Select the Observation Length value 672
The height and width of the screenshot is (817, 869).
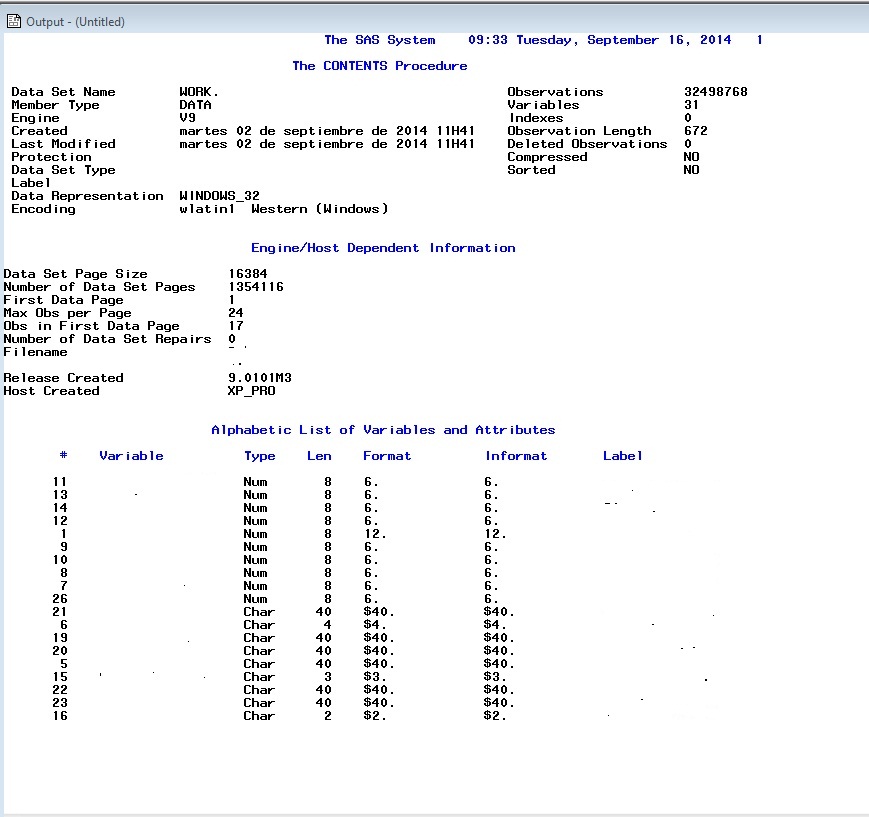(695, 131)
